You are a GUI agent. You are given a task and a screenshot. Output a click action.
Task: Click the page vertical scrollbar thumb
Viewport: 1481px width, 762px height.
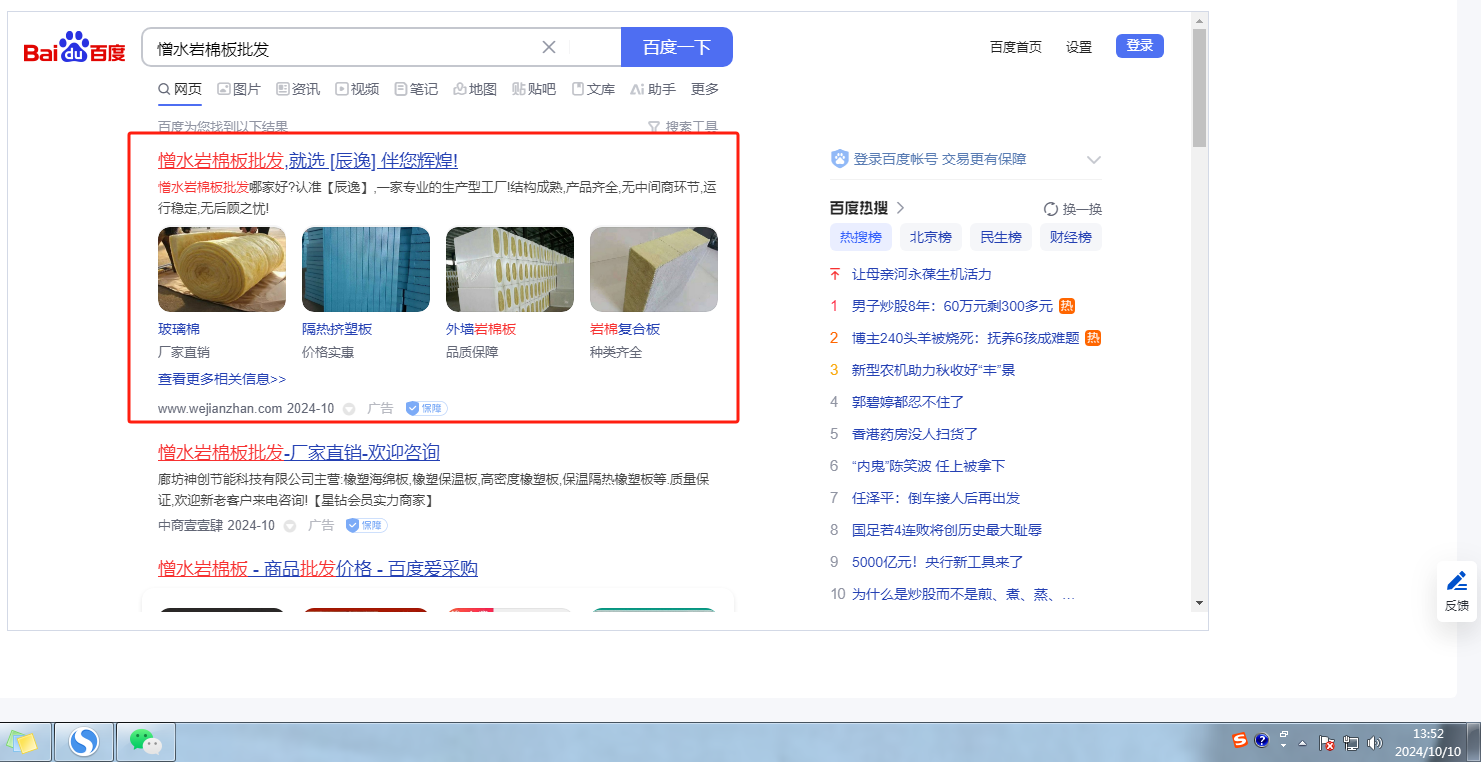tap(1200, 88)
